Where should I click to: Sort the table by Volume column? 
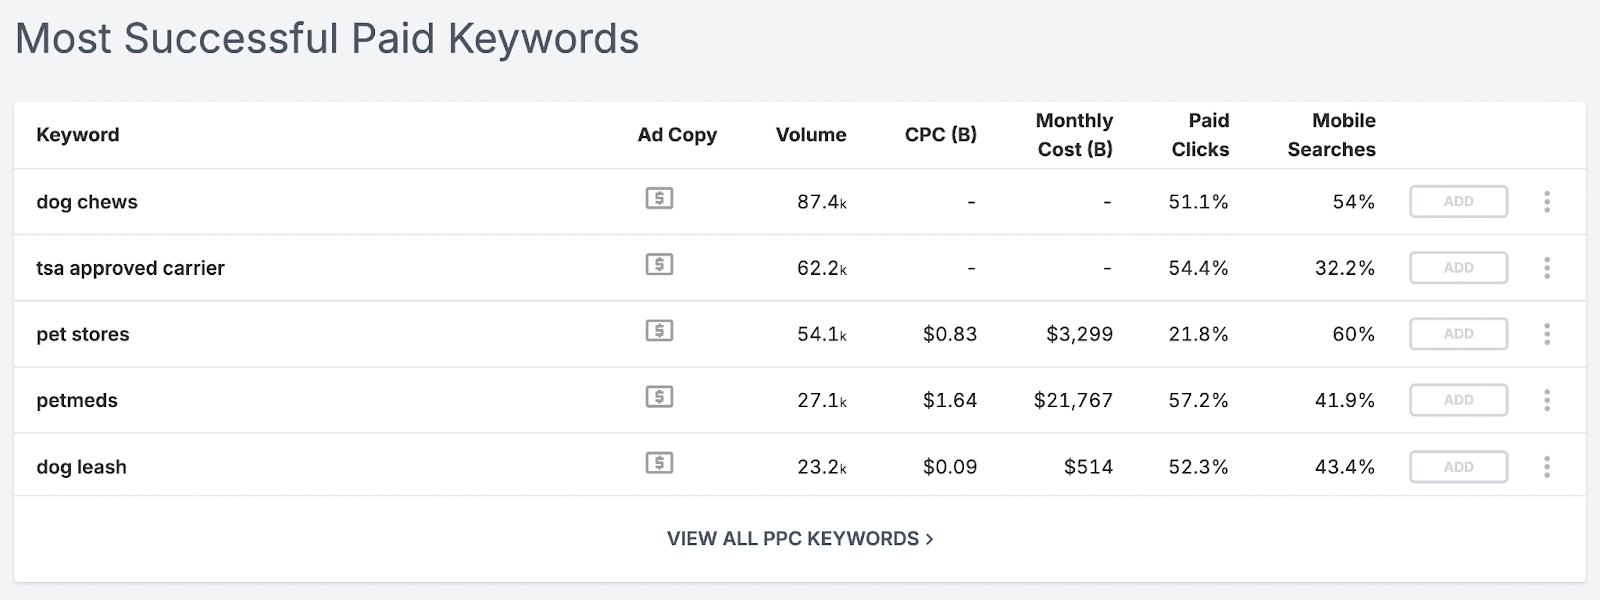pos(811,135)
